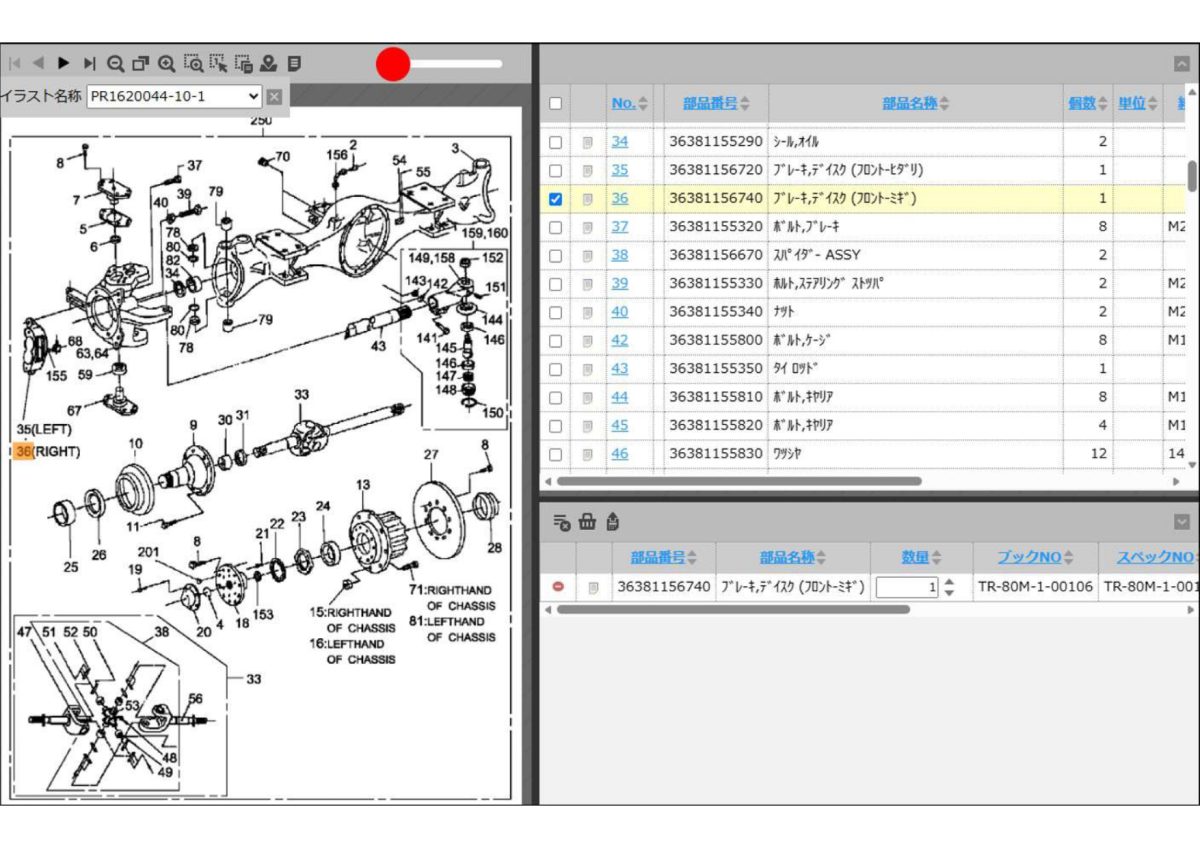Image resolution: width=1200 pixels, height=848 pixels.
Task: Open part number link 42
Action: click(620, 340)
